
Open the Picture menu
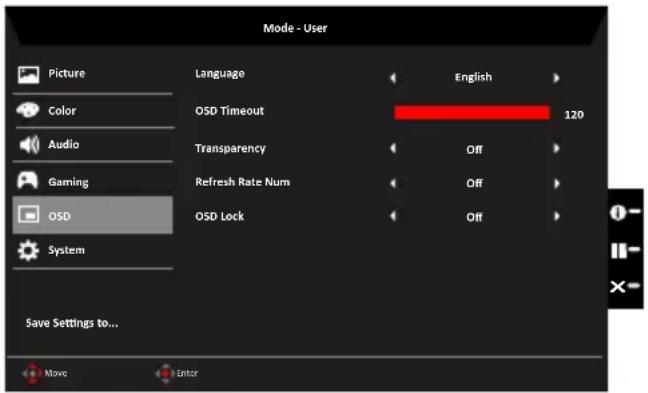[93, 74]
